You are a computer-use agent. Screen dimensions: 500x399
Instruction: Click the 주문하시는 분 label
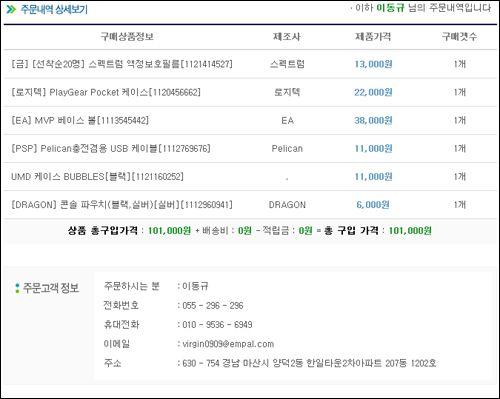[132, 286]
